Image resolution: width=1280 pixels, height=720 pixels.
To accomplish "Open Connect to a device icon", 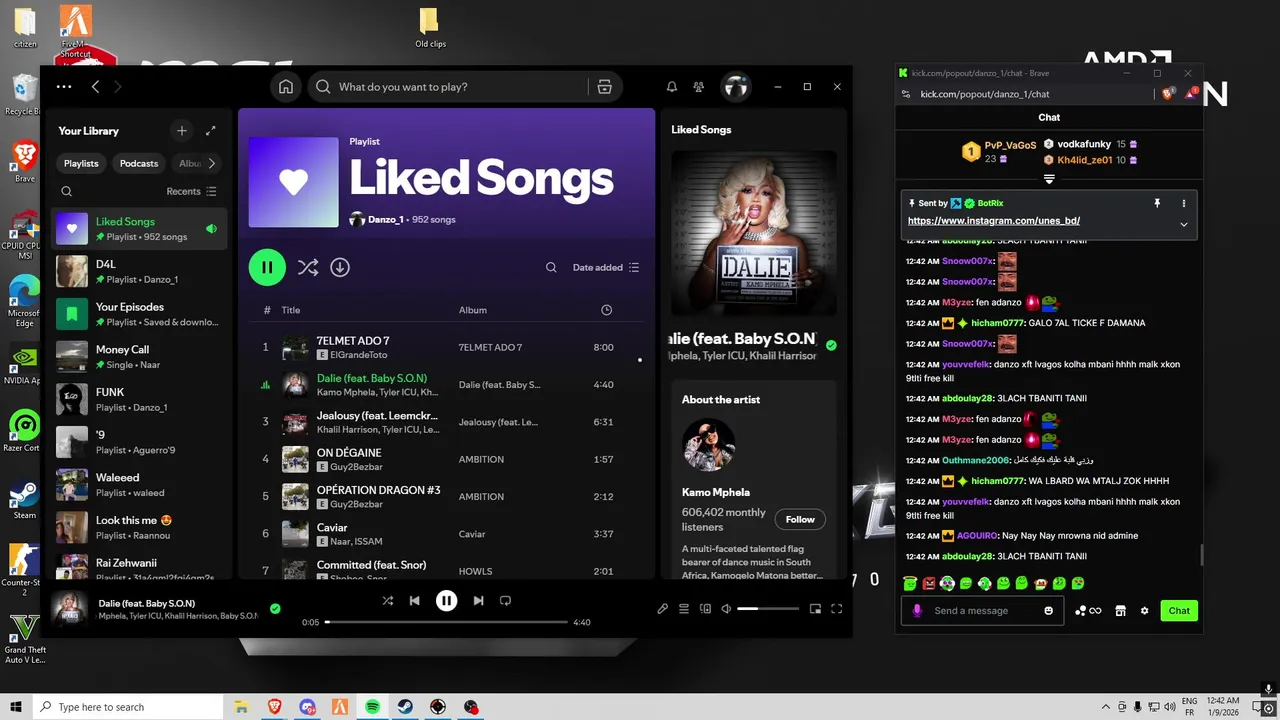I will [706, 608].
